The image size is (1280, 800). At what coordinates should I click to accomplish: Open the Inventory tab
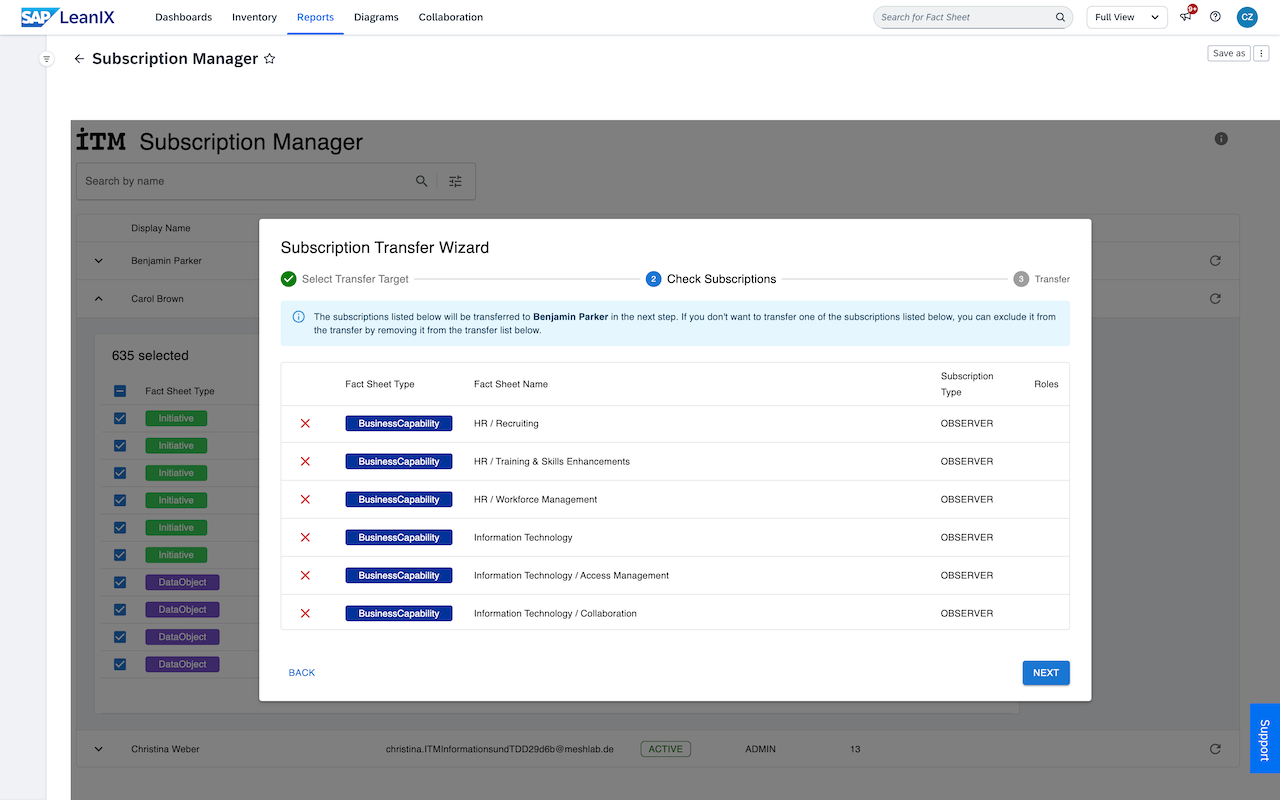pyautogui.click(x=254, y=17)
